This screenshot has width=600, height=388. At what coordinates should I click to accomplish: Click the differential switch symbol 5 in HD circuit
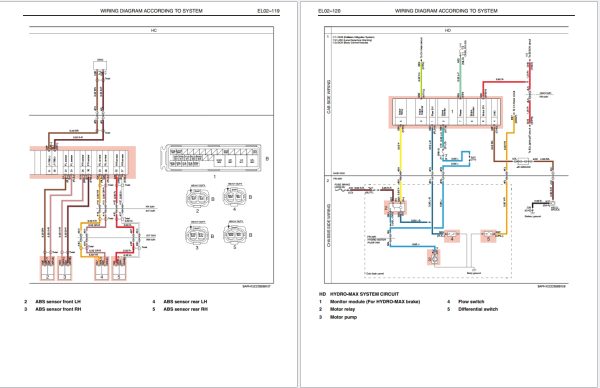(x=488, y=236)
